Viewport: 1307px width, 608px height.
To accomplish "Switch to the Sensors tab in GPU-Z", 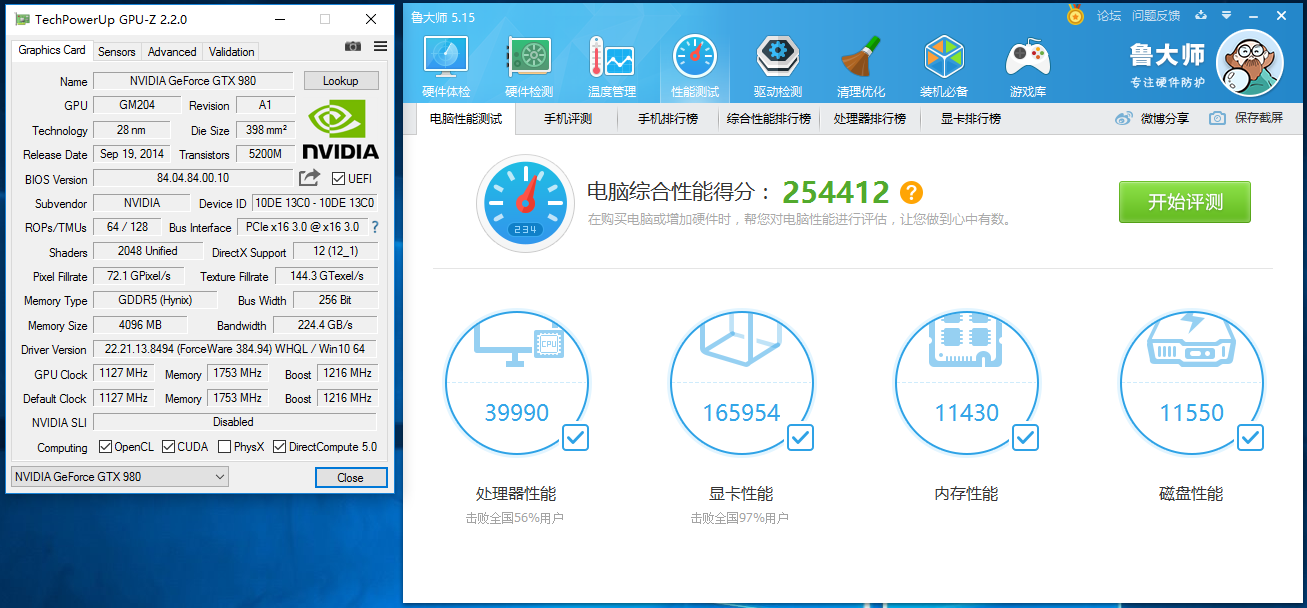I will pyautogui.click(x=117, y=52).
